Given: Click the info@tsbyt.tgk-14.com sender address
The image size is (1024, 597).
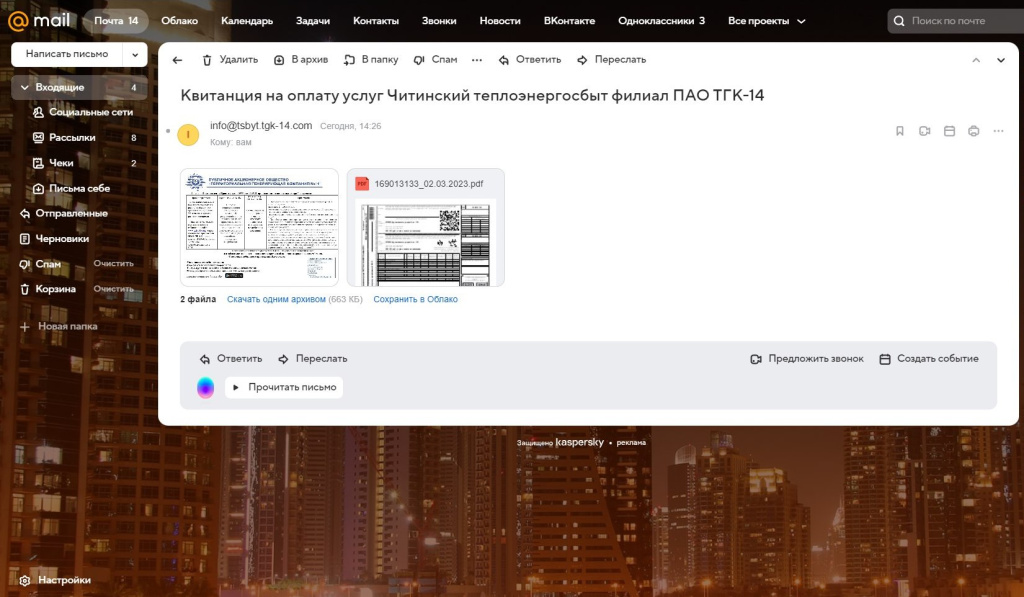Looking at the screenshot, I should [x=261, y=125].
